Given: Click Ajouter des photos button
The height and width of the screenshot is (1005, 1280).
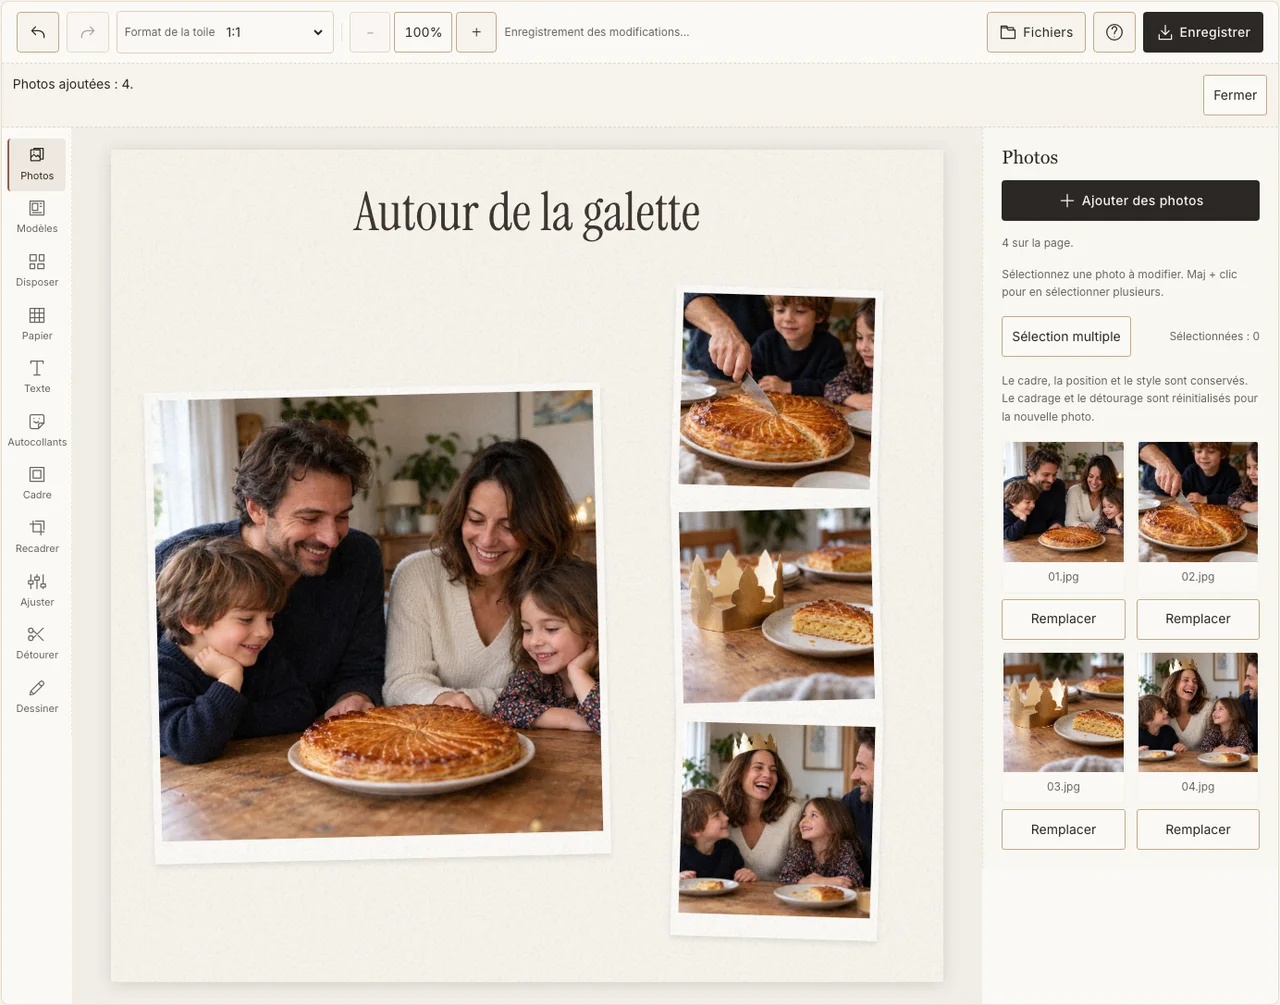Looking at the screenshot, I should (1130, 200).
